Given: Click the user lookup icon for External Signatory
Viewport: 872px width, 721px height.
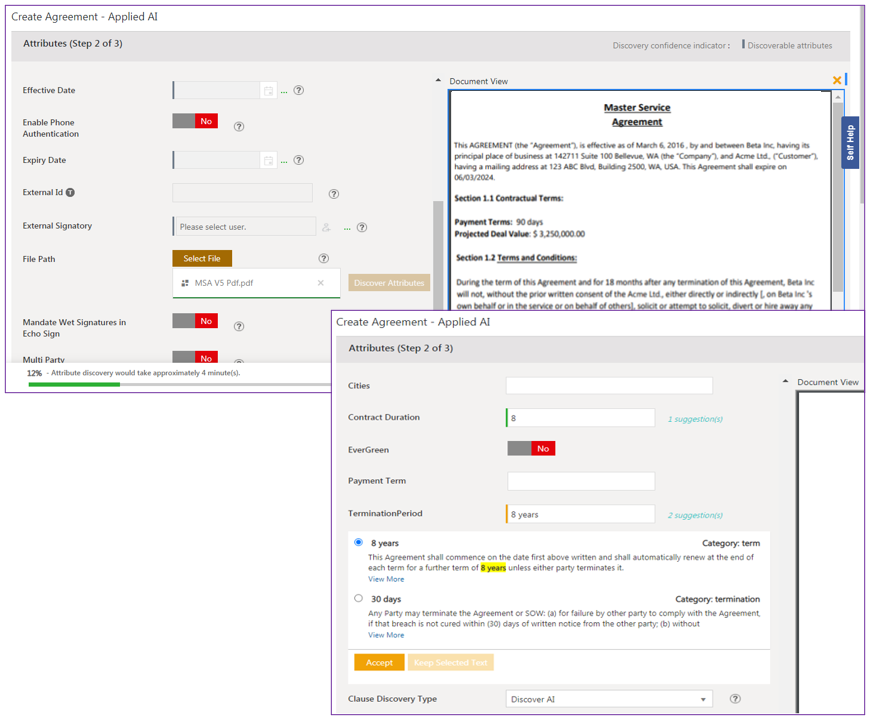Looking at the screenshot, I should click(326, 227).
